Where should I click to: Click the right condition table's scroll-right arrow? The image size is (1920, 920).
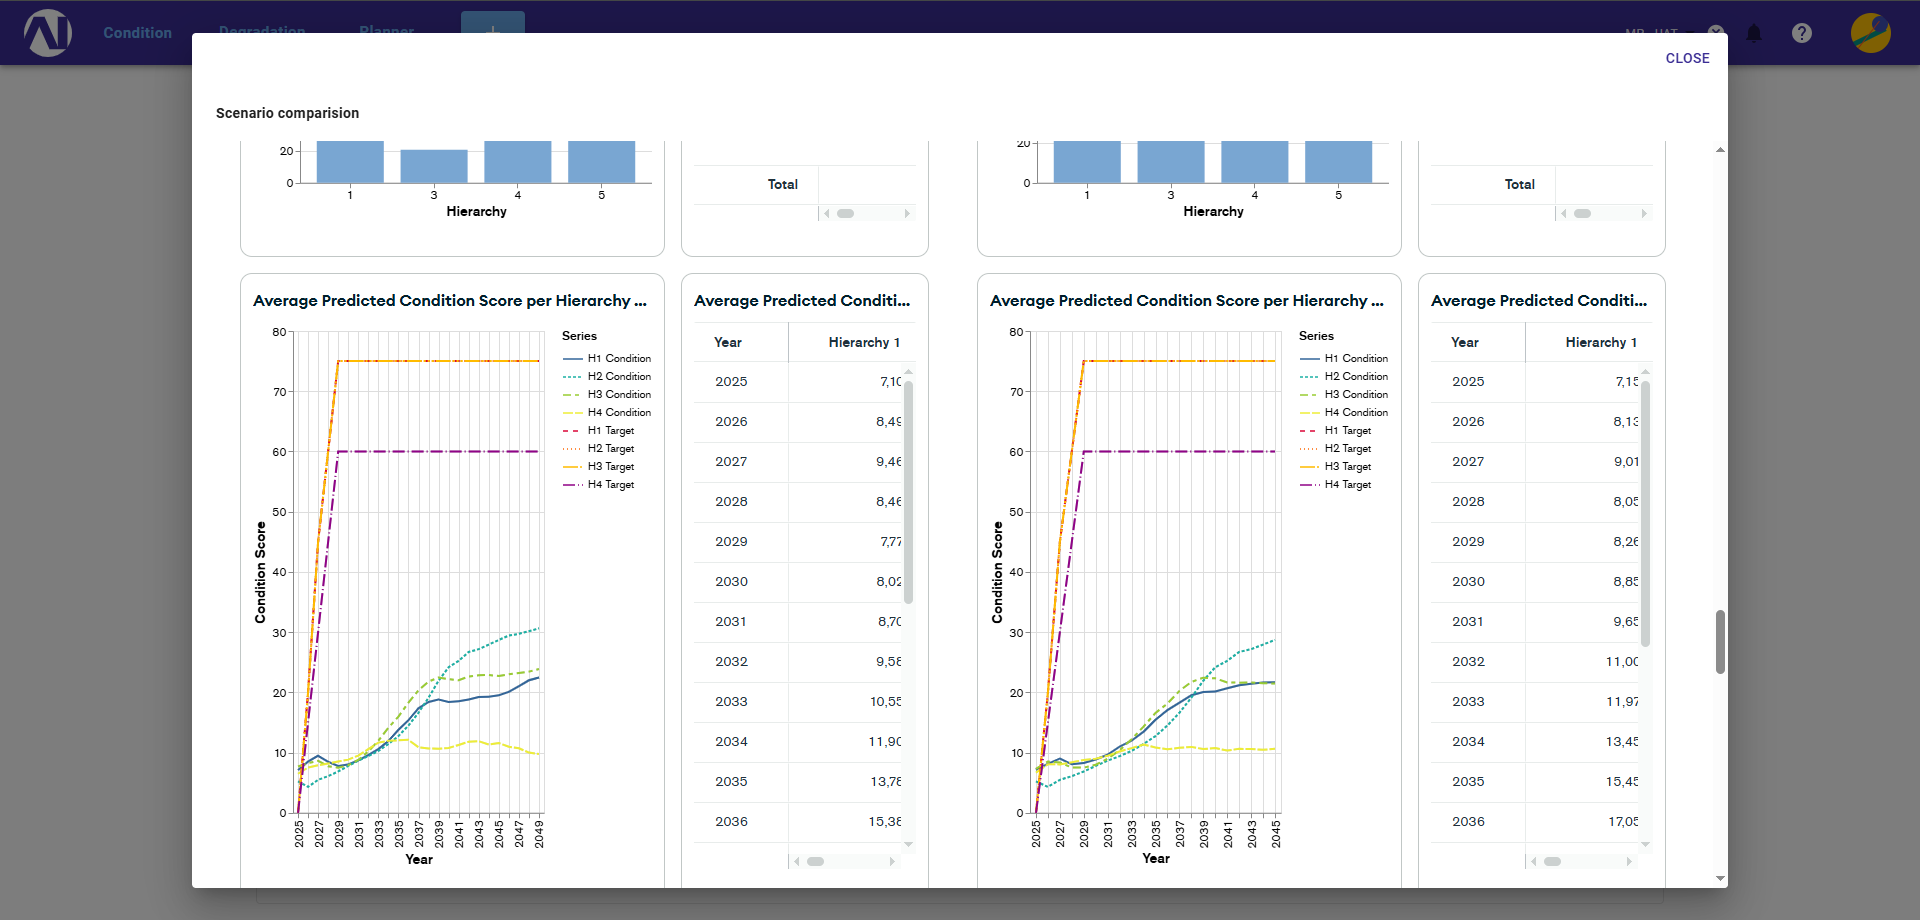point(1629,861)
